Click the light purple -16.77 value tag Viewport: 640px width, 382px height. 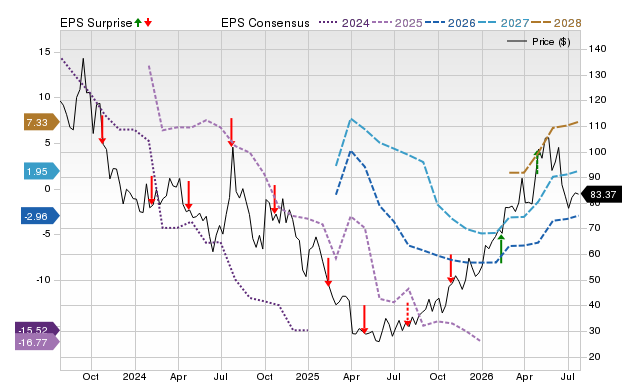[38, 342]
